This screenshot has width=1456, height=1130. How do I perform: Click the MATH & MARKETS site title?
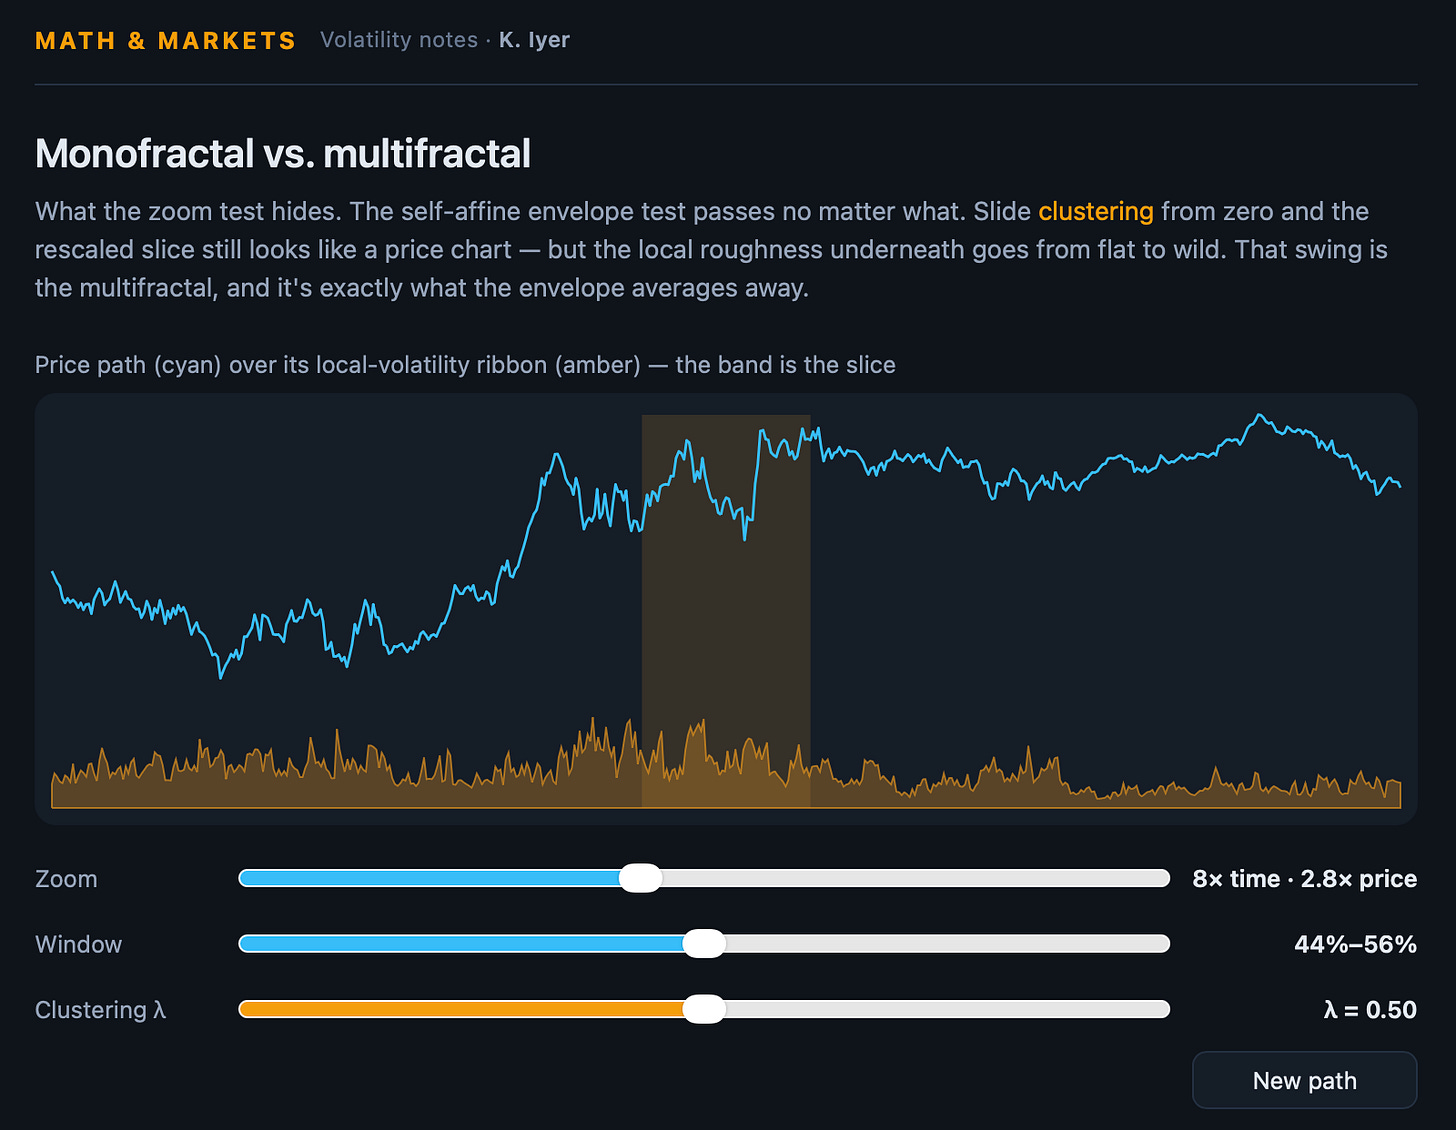tap(165, 41)
